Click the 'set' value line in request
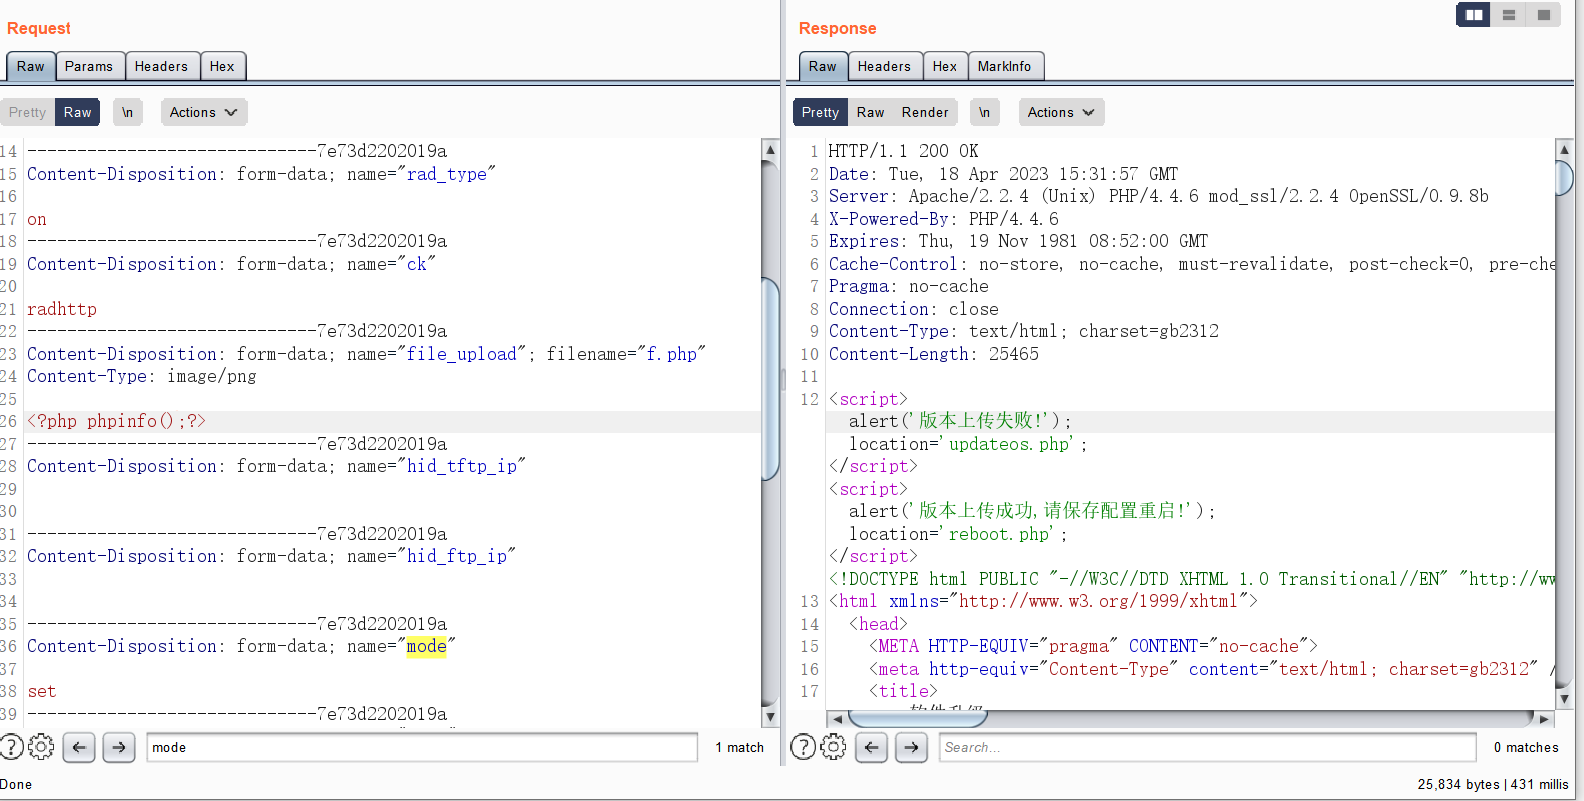 tap(42, 691)
